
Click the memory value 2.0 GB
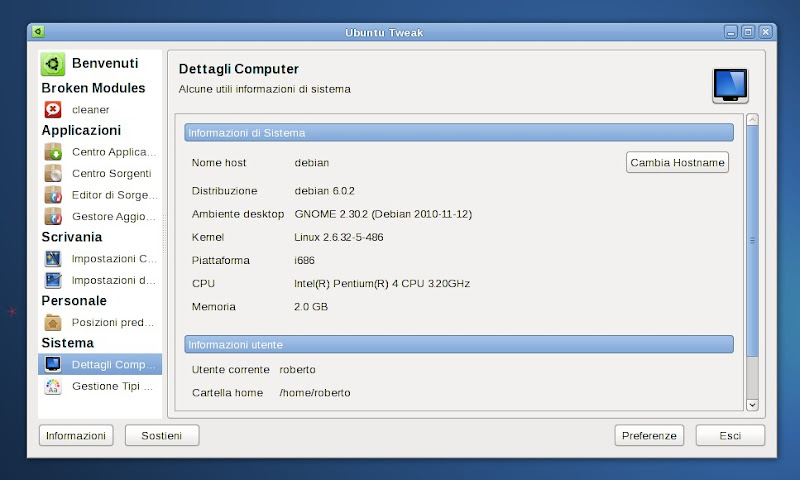311,307
